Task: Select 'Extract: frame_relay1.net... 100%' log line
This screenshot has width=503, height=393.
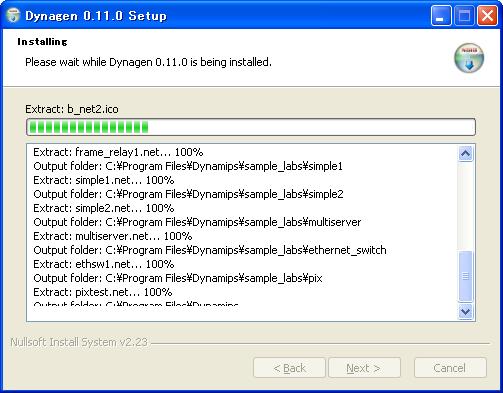Action: (x=118, y=152)
